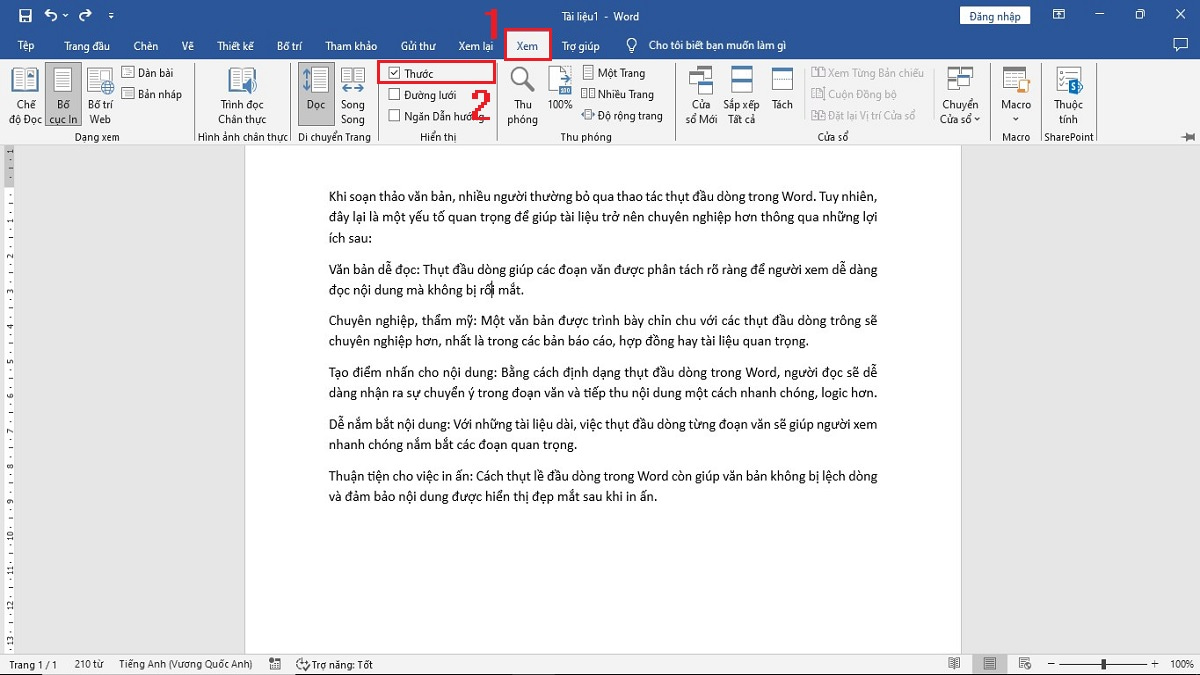Switch to Trợ giúp help tab
The width and height of the screenshot is (1200, 675).
580,46
